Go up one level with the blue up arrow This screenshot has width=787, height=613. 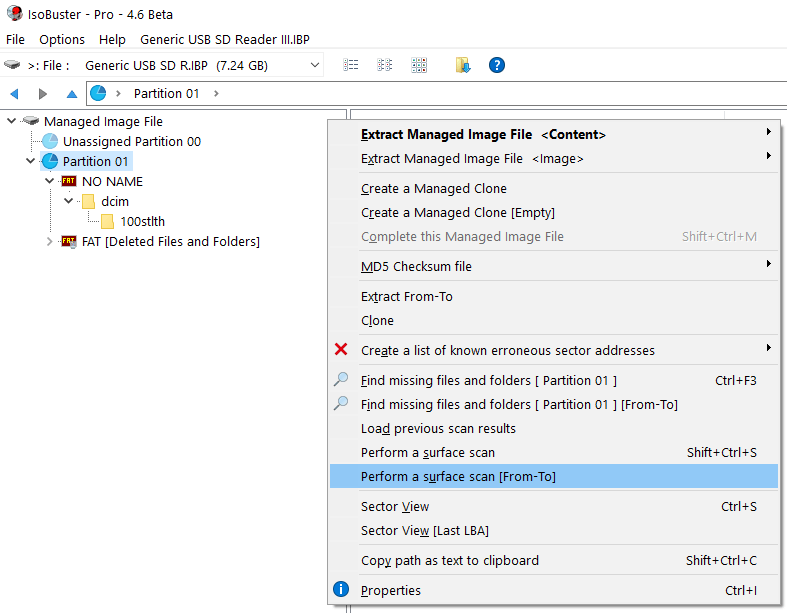pyautogui.click(x=72, y=93)
